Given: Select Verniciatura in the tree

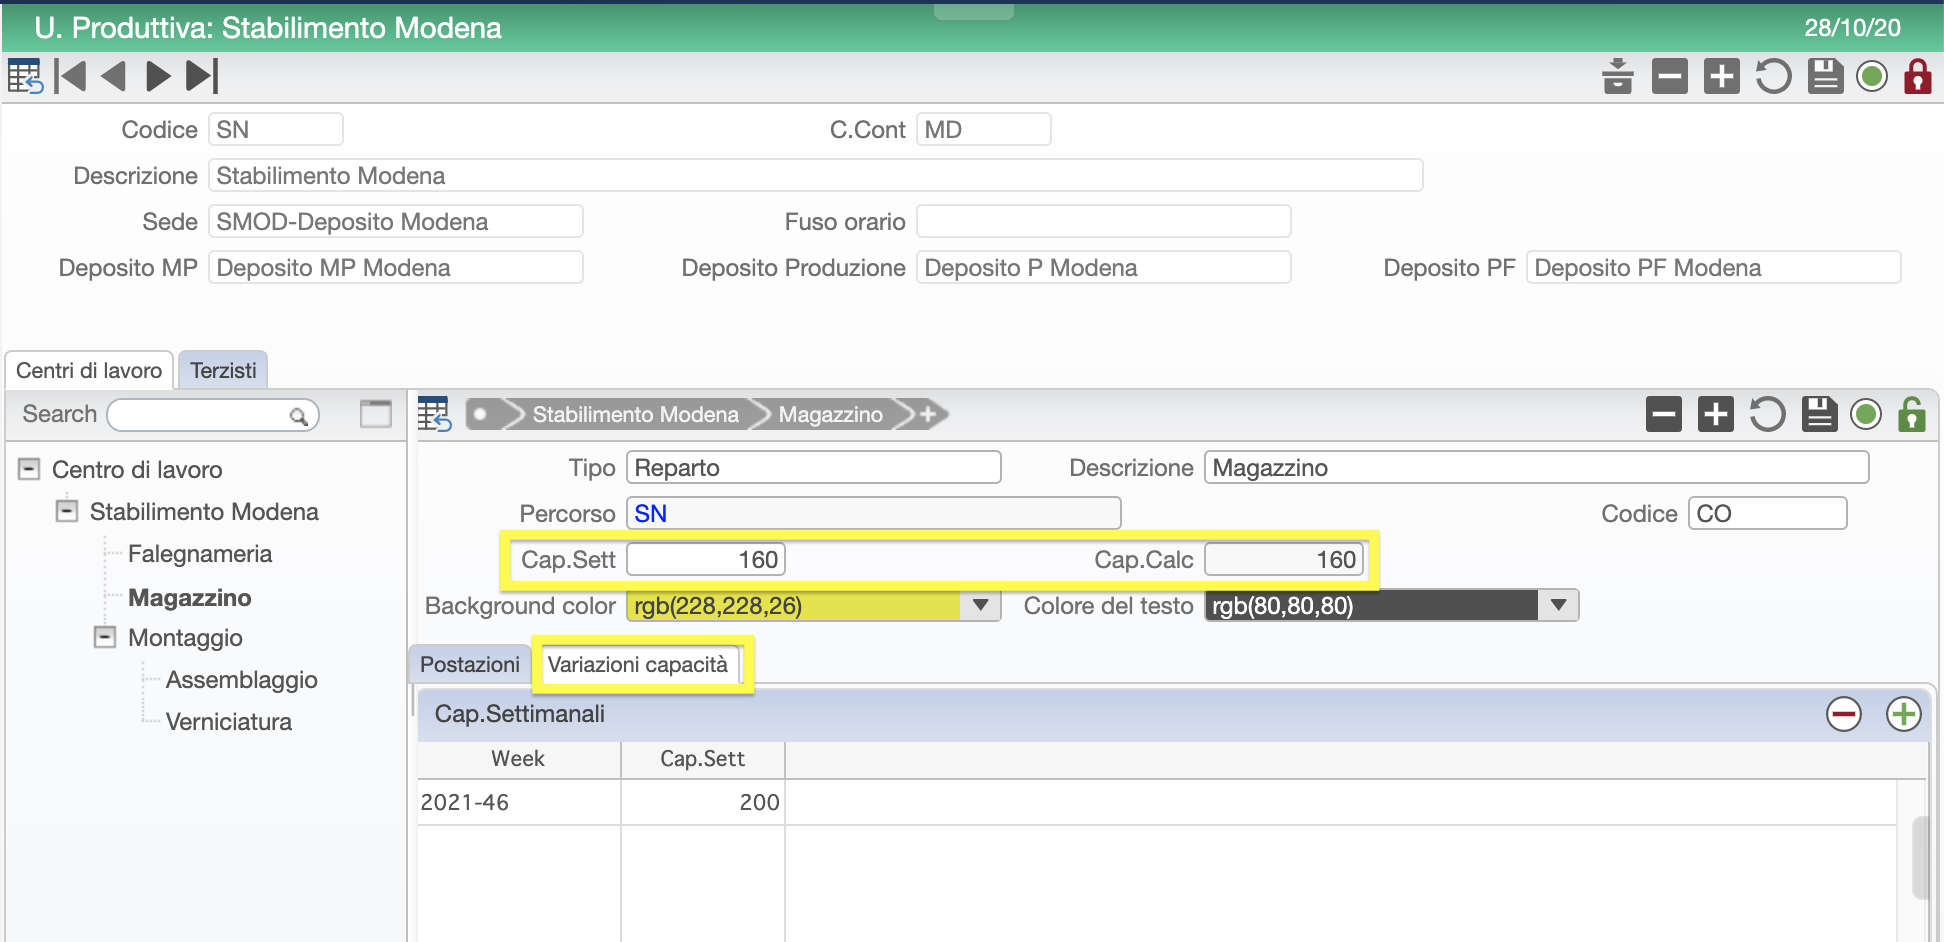Looking at the screenshot, I should pos(229,722).
